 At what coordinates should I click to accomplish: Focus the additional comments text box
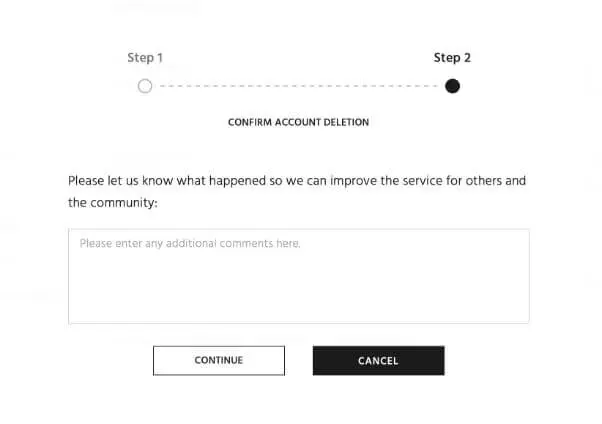pyautogui.click(x=299, y=276)
